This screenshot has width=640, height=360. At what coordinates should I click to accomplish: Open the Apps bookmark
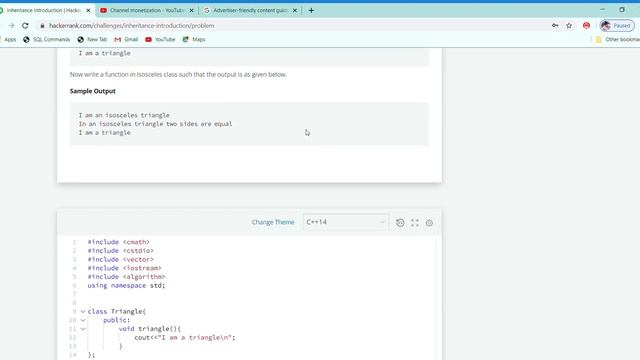click(x=8, y=40)
